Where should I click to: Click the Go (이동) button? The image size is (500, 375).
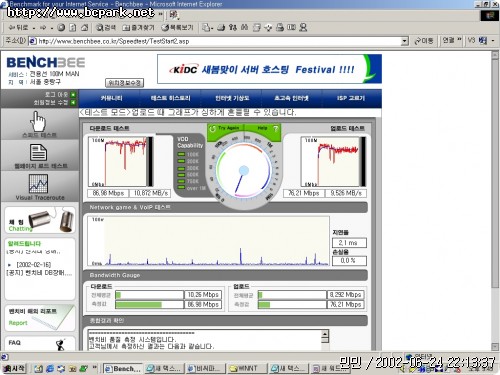tap(423, 41)
